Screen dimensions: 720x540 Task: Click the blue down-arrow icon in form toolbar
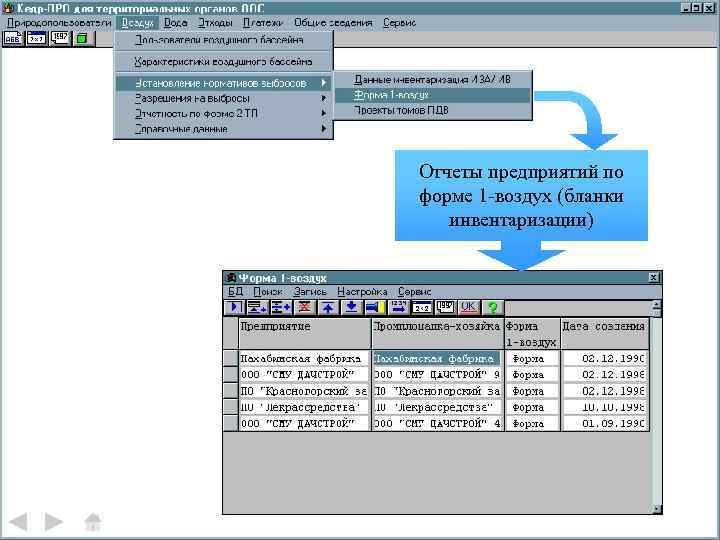[x=351, y=307]
